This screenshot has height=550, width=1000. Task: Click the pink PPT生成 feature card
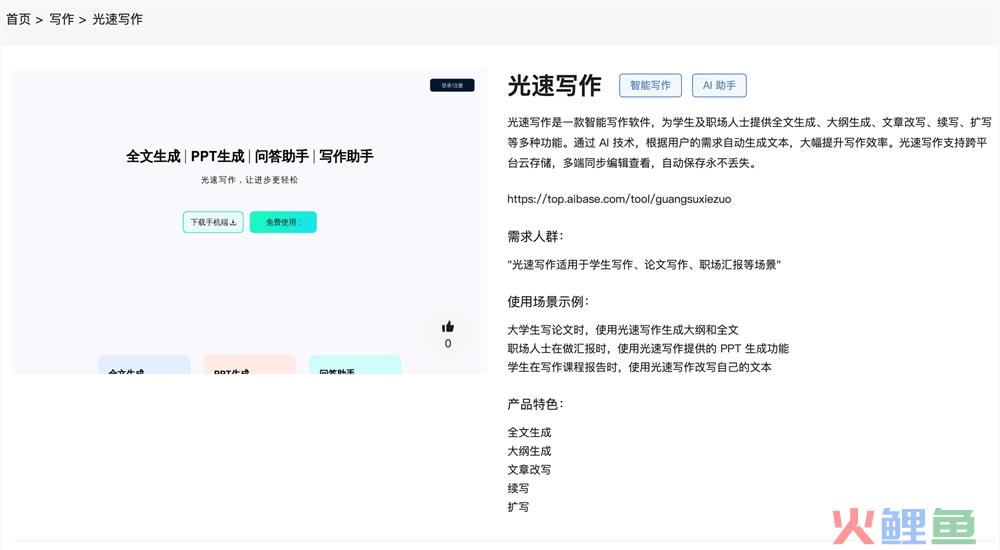pos(249,366)
